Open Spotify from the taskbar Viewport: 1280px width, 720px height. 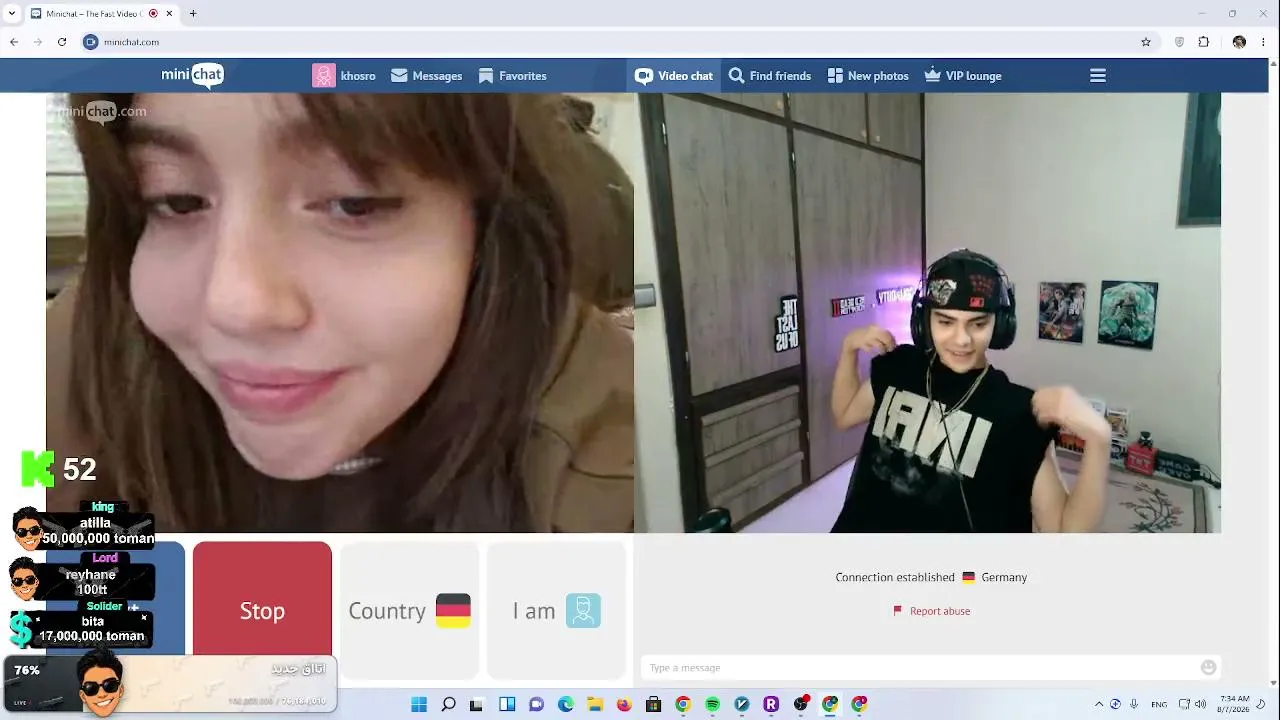point(712,704)
